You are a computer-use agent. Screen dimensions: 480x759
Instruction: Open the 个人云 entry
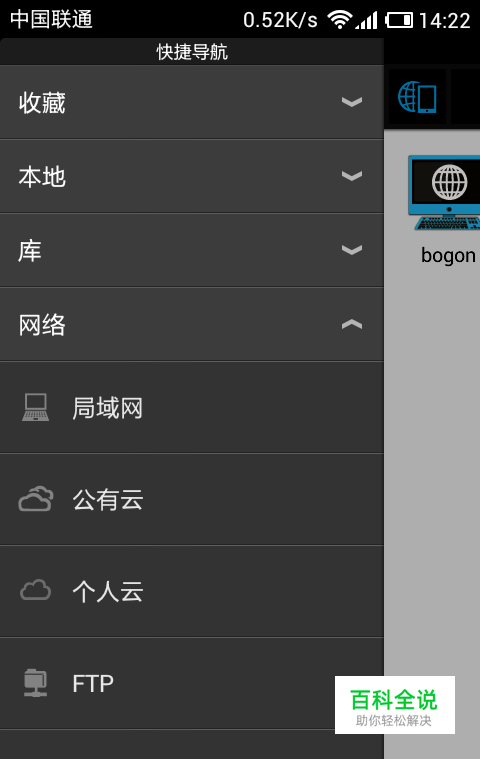click(x=192, y=591)
